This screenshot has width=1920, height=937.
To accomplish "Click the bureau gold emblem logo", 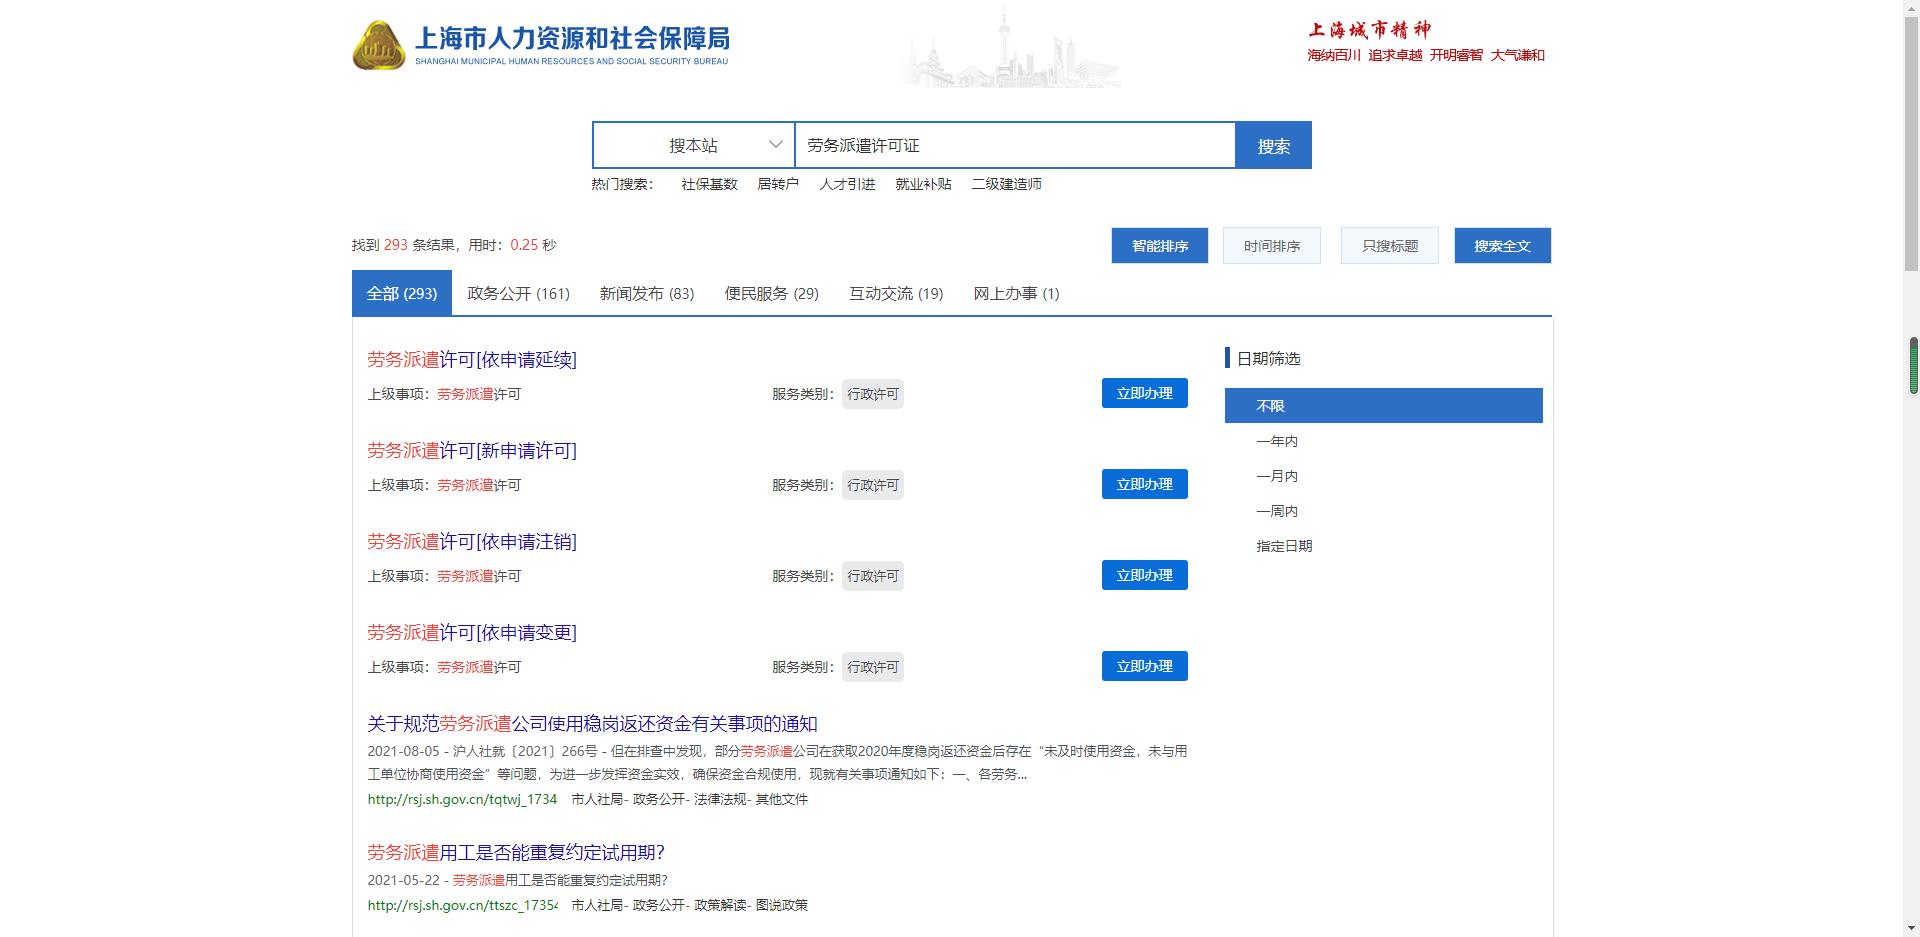I will click(378, 45).
